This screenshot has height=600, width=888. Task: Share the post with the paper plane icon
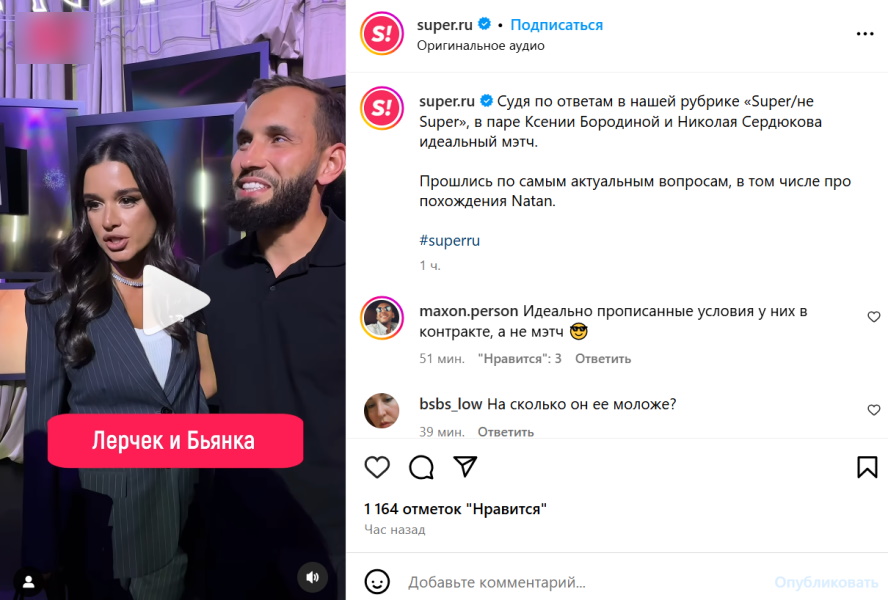click(466, 466)
